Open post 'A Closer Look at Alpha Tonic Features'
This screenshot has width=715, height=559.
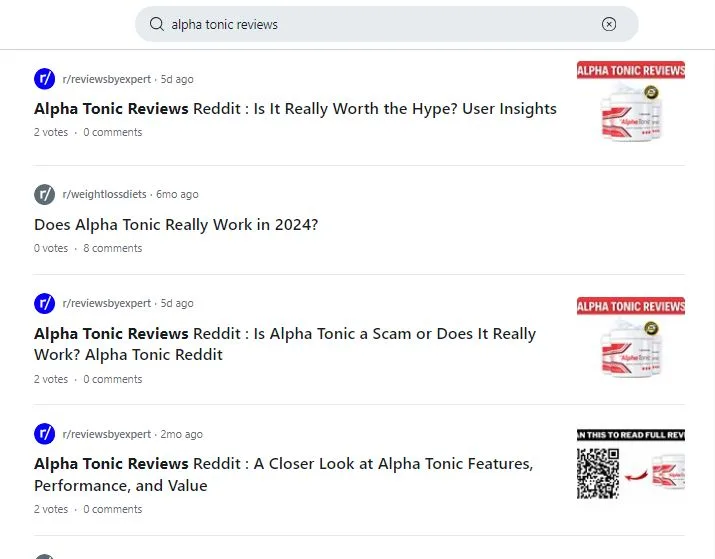(x=284, y=475)
